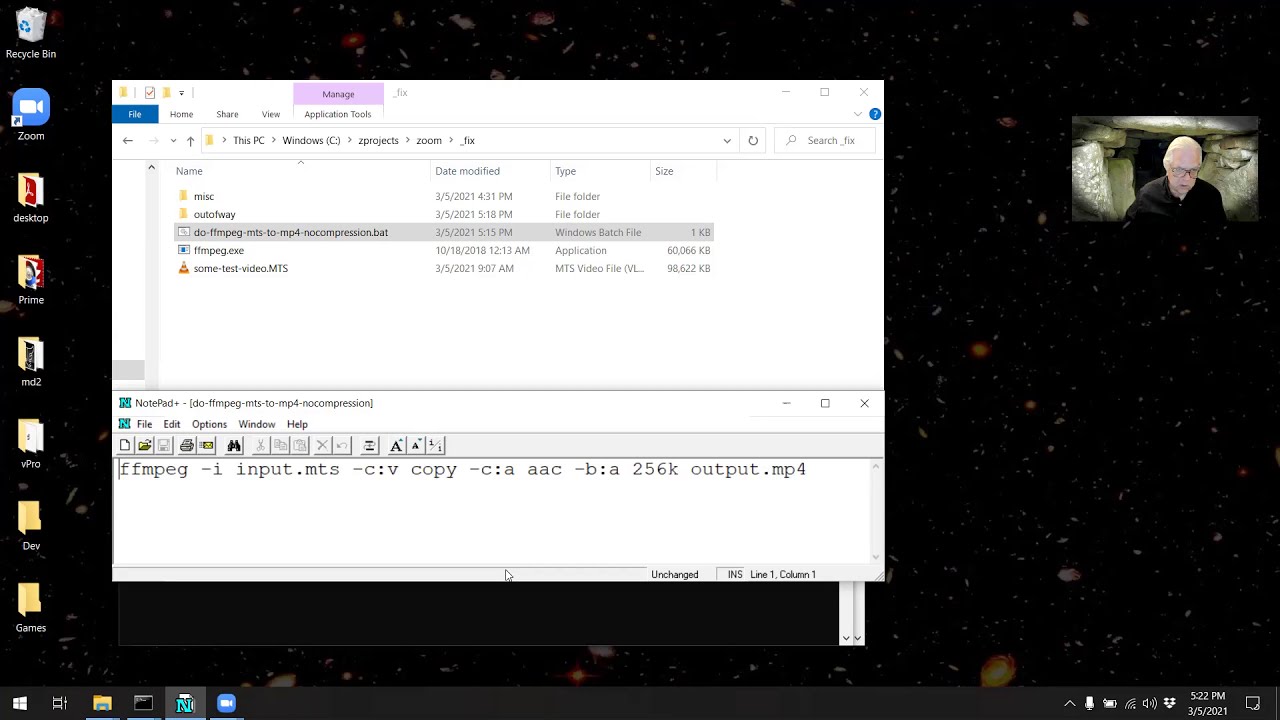Open the Application Tools tab in File Explorer
Image resolution: width=1280 pixels, height=720 pixels.
coord(338,114)
